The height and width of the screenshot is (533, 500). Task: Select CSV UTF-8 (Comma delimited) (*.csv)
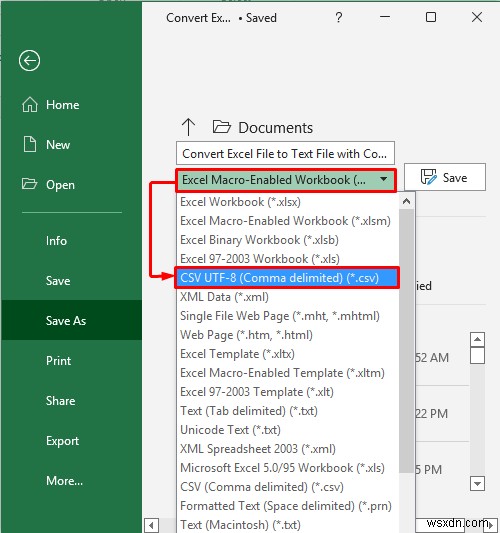click(287, 278)
